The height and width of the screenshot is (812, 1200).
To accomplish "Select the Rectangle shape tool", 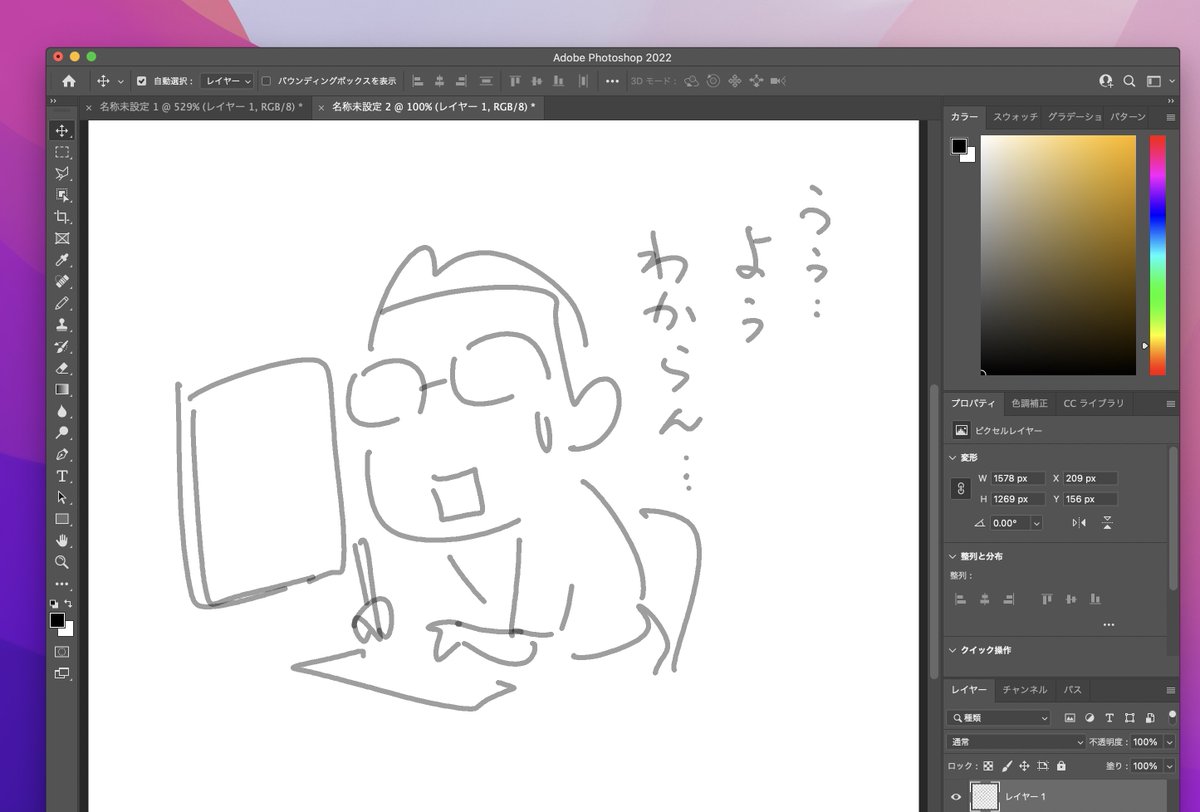I will point(62,519).
